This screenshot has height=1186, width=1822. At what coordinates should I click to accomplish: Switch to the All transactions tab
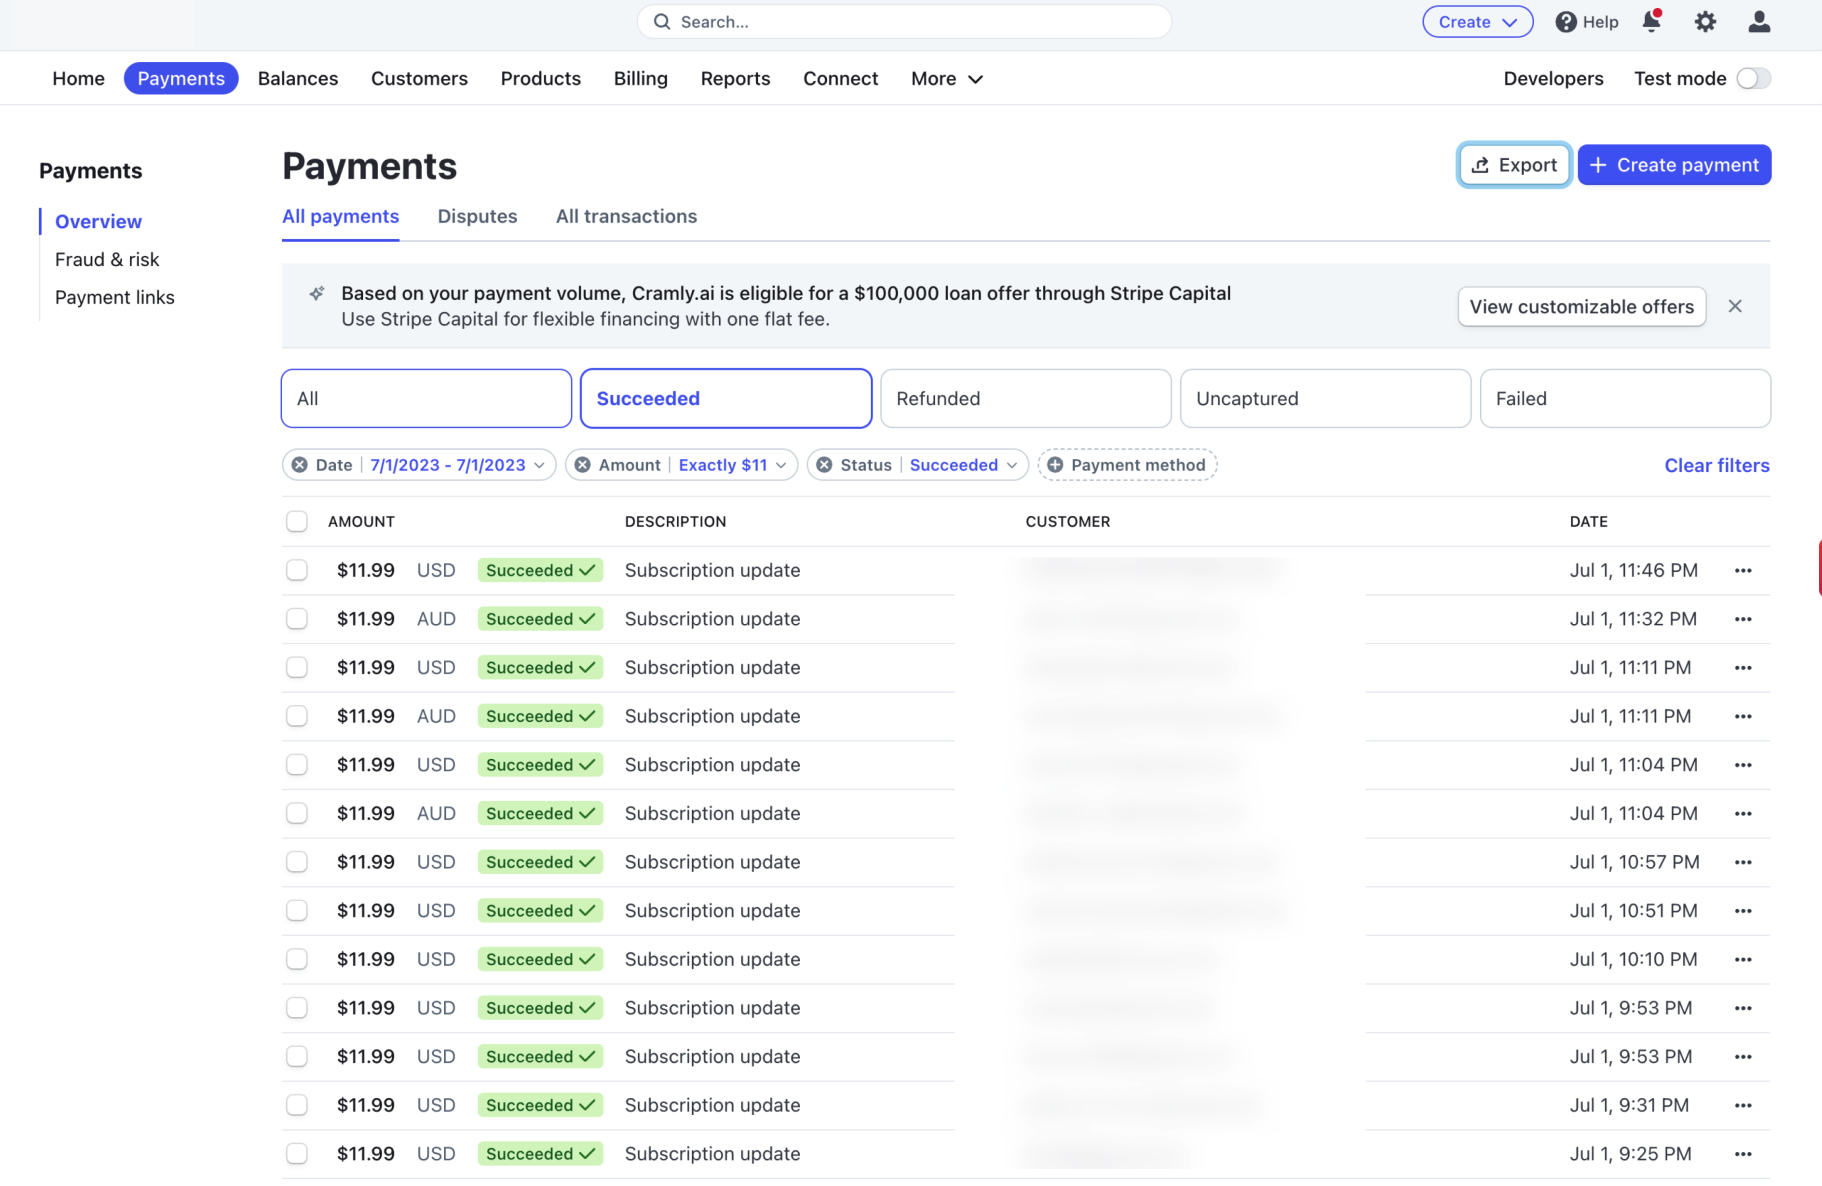click(x=626, y=216)
